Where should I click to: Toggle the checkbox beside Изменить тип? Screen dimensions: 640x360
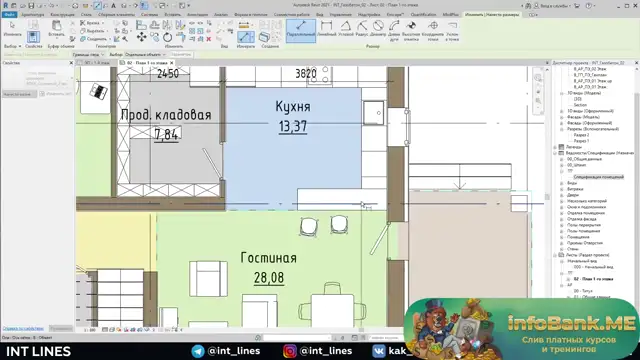(42, 94)
